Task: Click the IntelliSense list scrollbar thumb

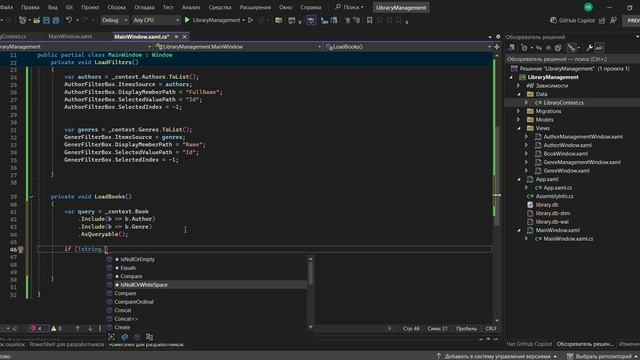Action: [311, 273]
